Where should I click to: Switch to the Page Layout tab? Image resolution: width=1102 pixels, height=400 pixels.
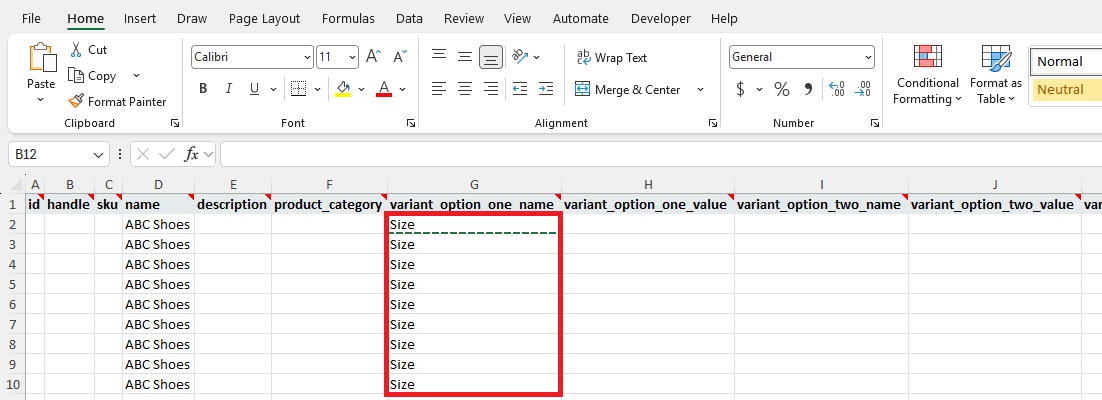[264, 18]
